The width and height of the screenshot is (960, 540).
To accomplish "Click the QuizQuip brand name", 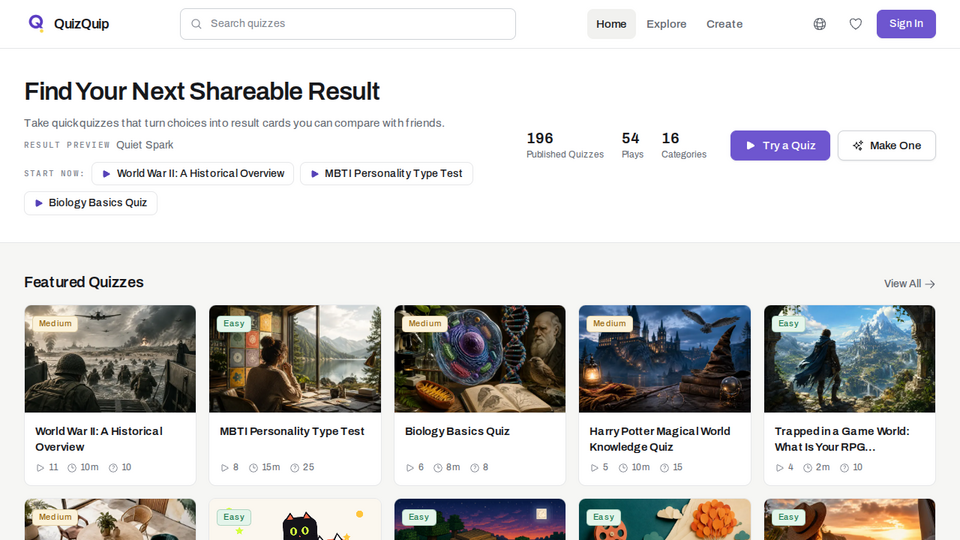I will 81,24.
